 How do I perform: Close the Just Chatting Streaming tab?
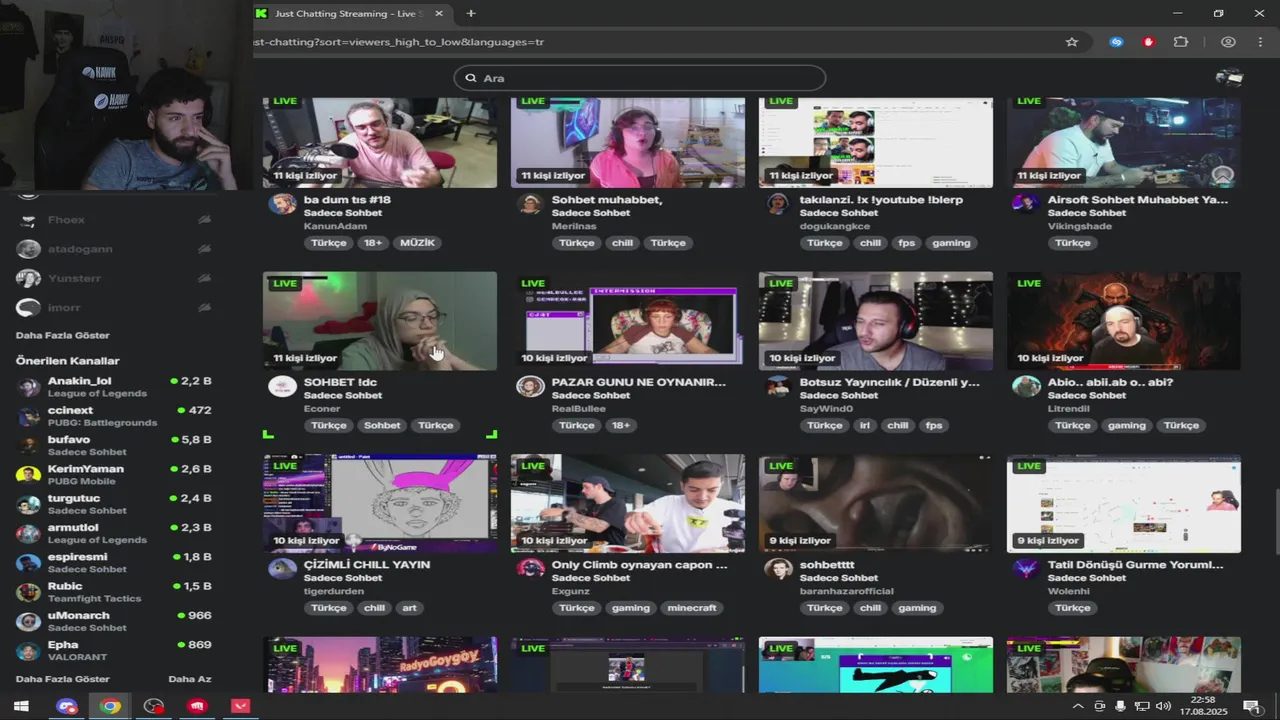coord(438,13)
